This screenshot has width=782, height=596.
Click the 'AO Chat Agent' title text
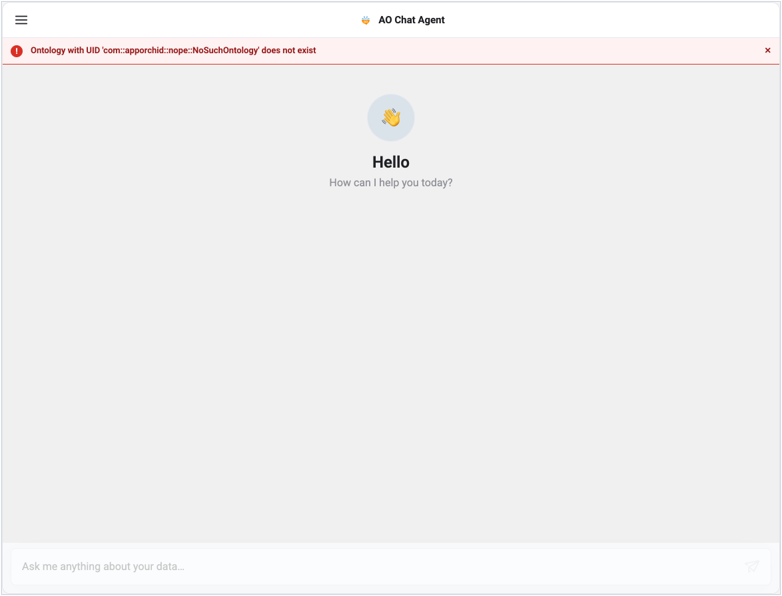(411, 20)
